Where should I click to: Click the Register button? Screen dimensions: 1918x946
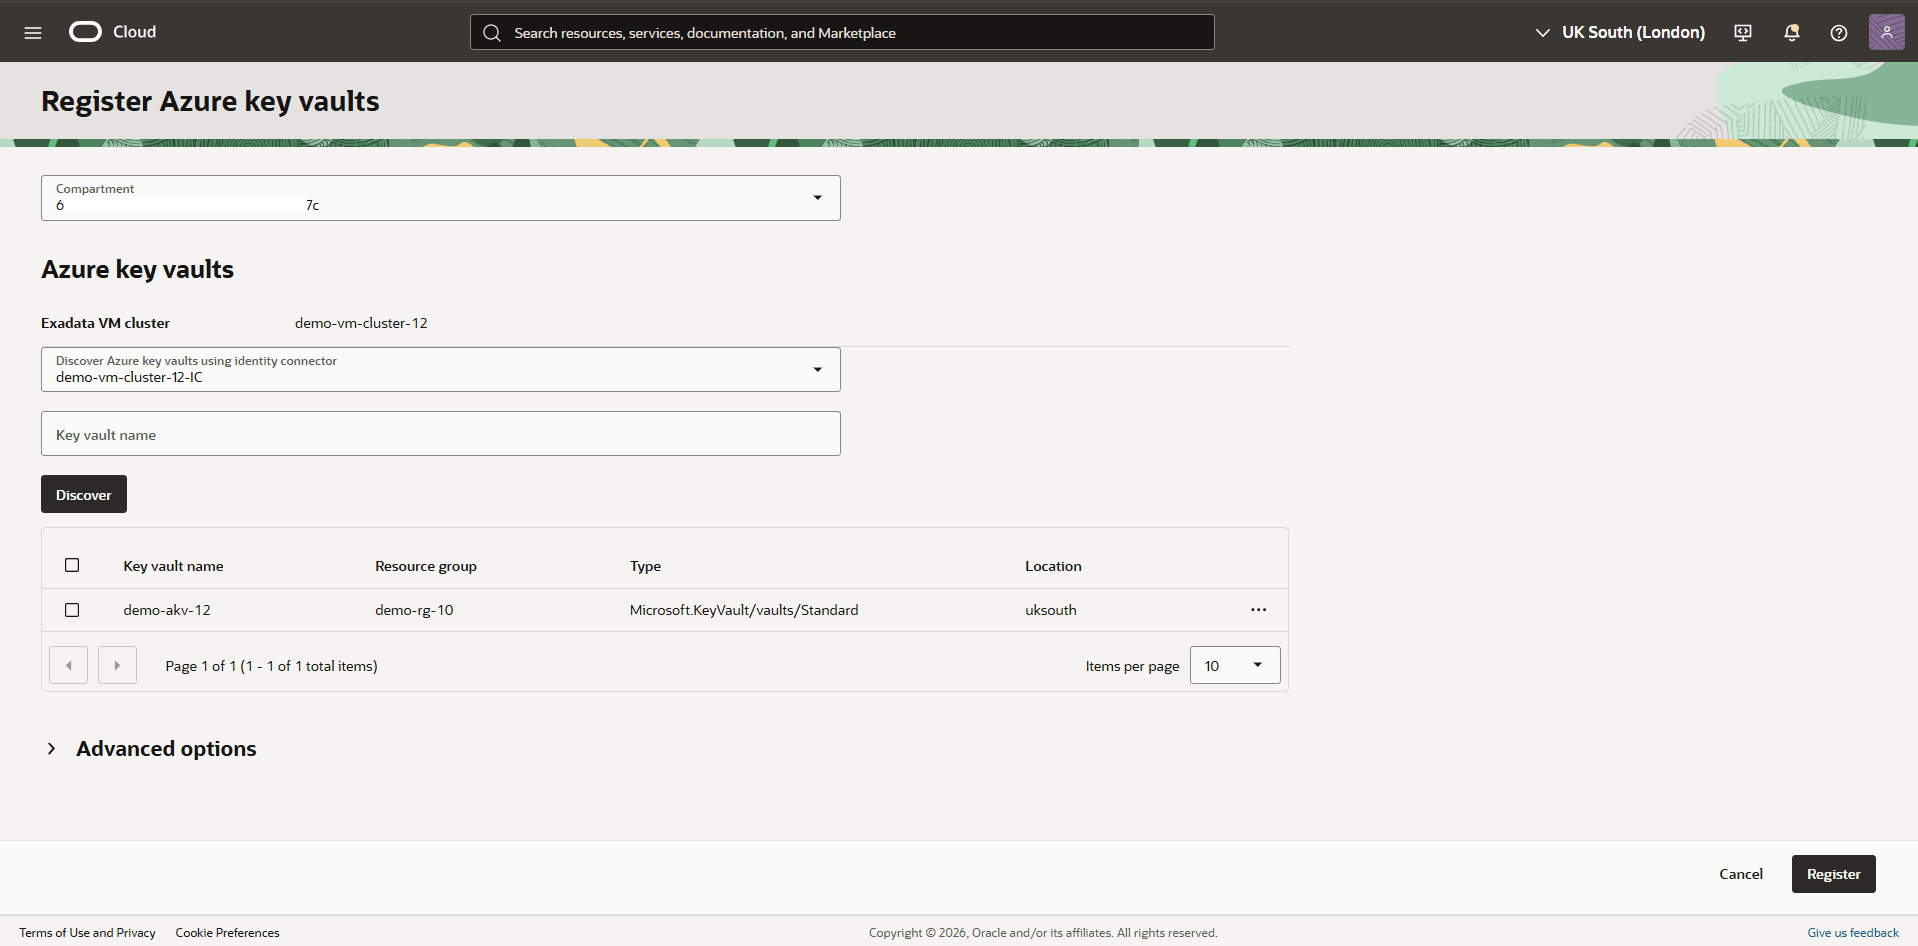click(1833, 873)
